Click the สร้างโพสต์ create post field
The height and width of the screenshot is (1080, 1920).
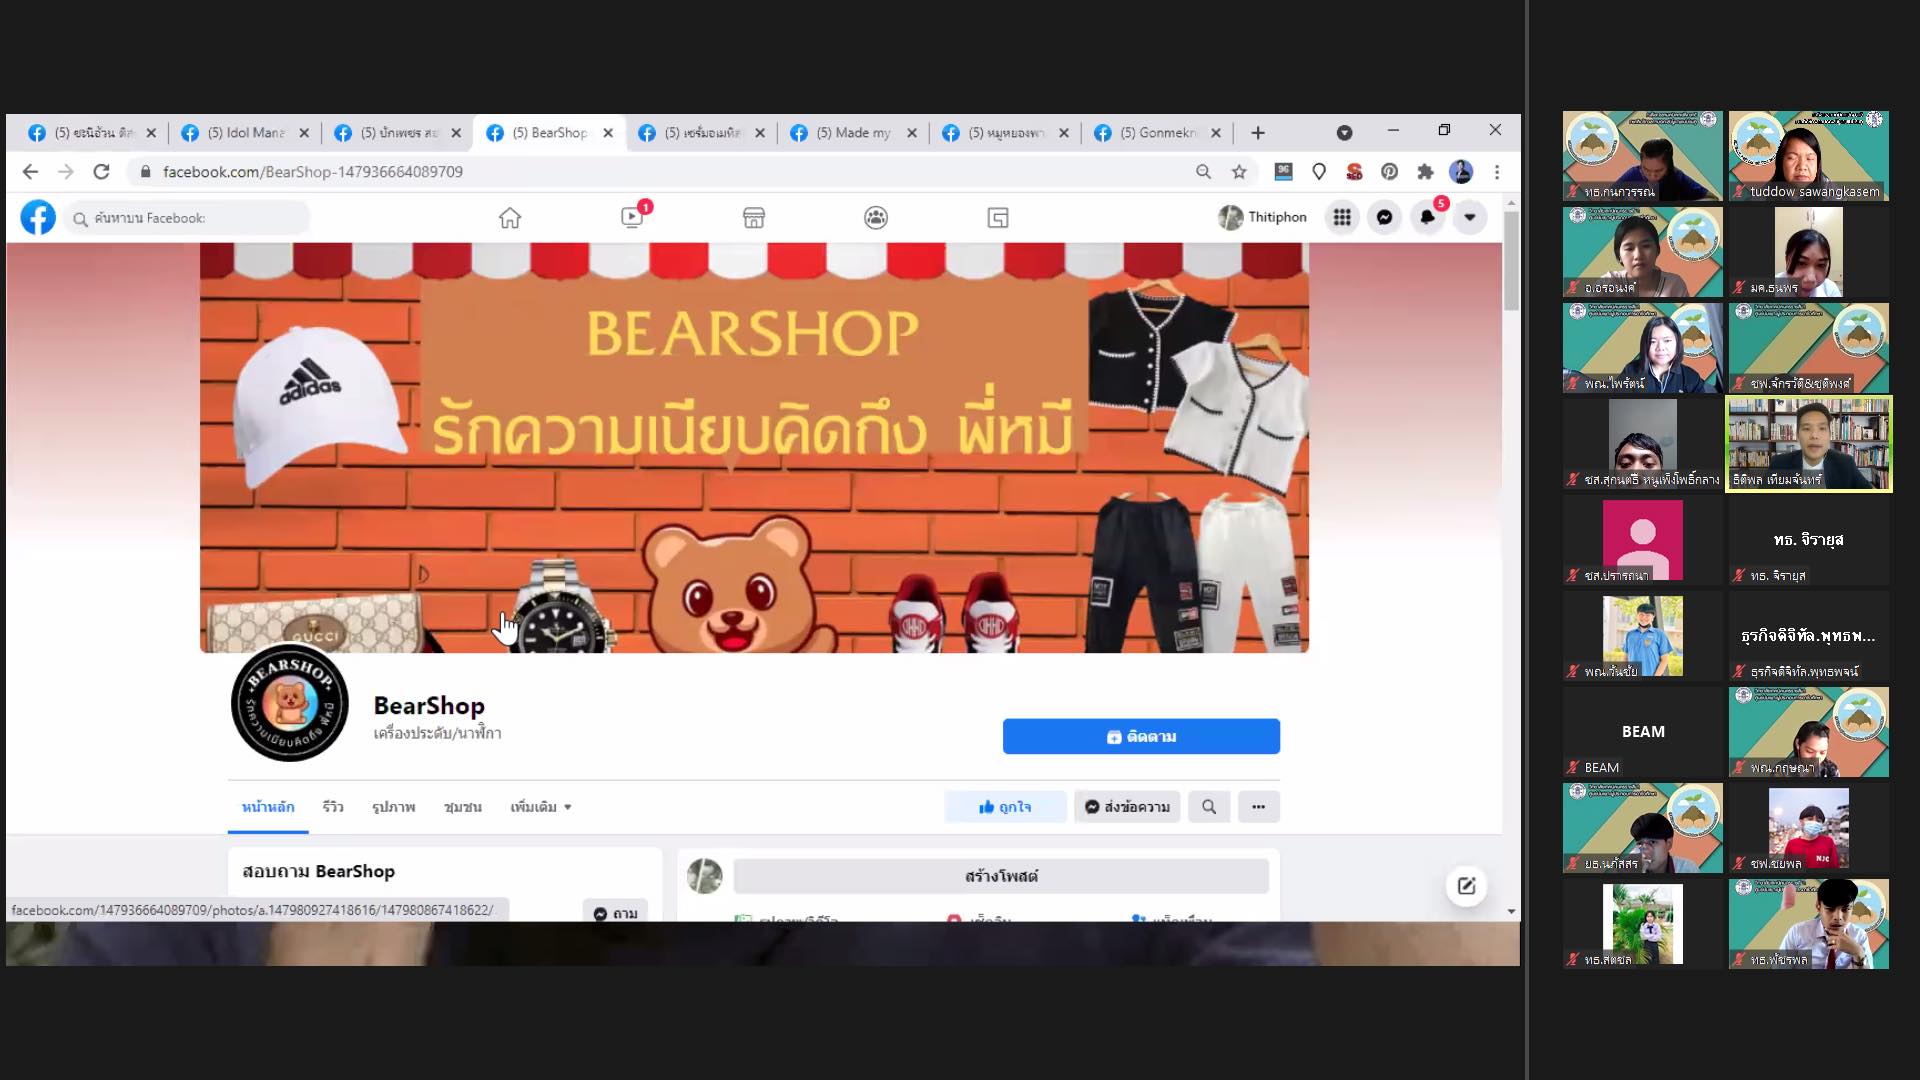[1001, 876]
